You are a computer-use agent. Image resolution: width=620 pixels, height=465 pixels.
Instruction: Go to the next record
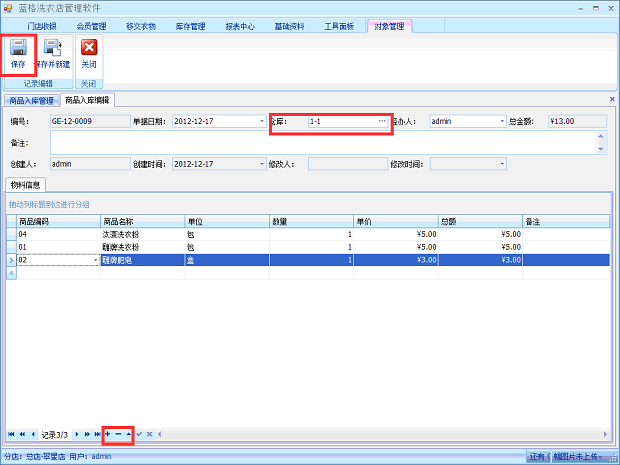(77, 435)
